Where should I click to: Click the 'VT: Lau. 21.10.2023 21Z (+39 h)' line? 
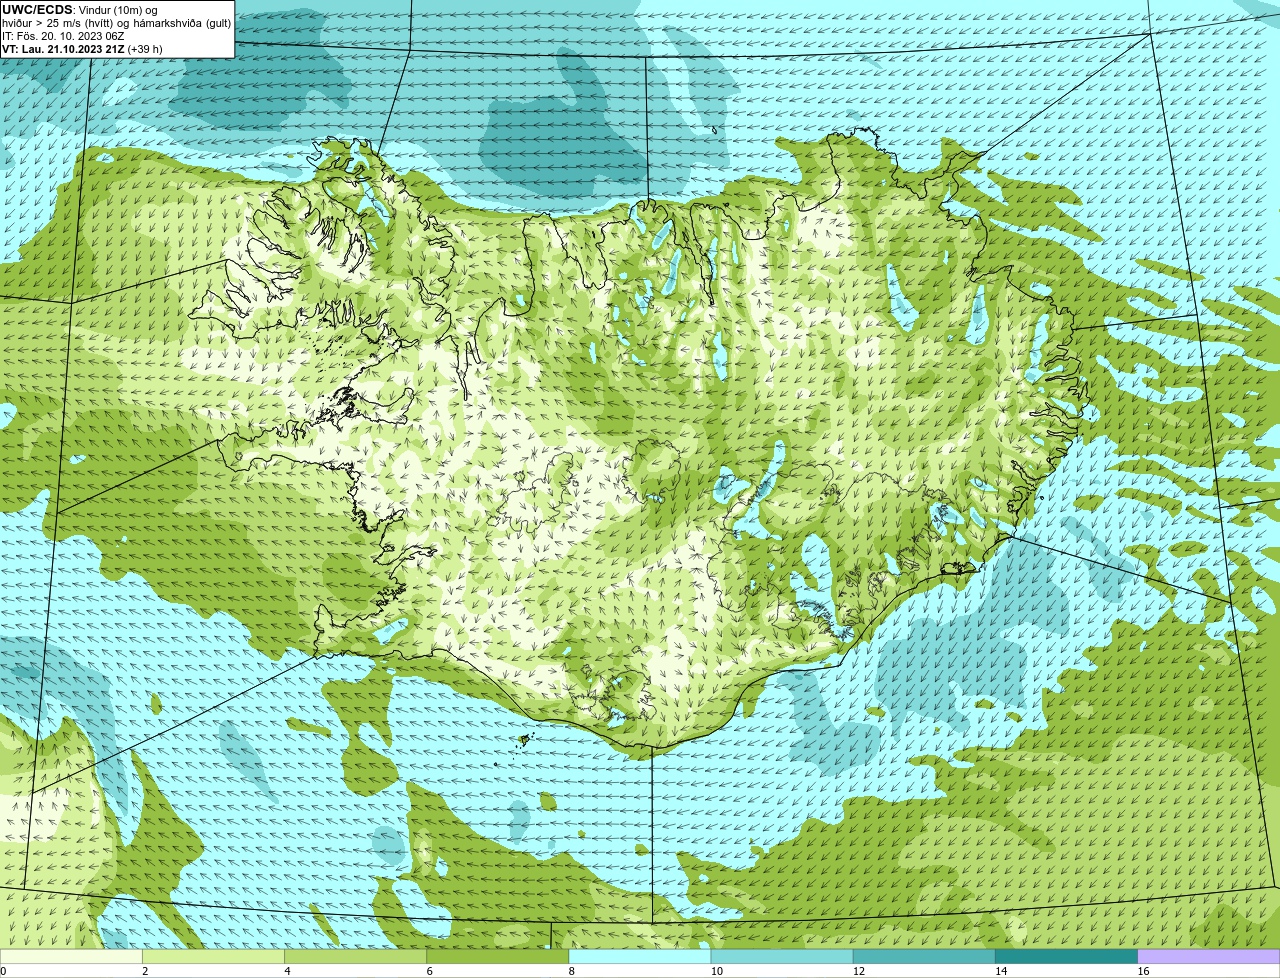[x=82, y=48]
